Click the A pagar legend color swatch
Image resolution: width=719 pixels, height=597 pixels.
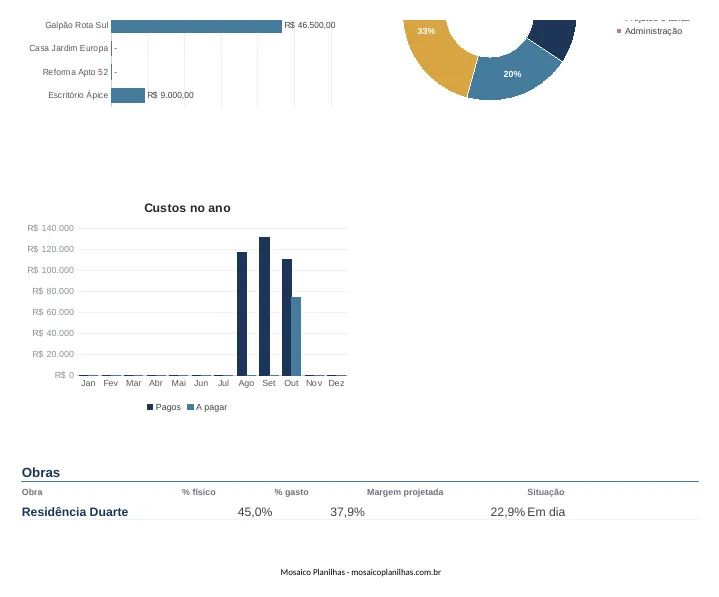click(191, 407)
